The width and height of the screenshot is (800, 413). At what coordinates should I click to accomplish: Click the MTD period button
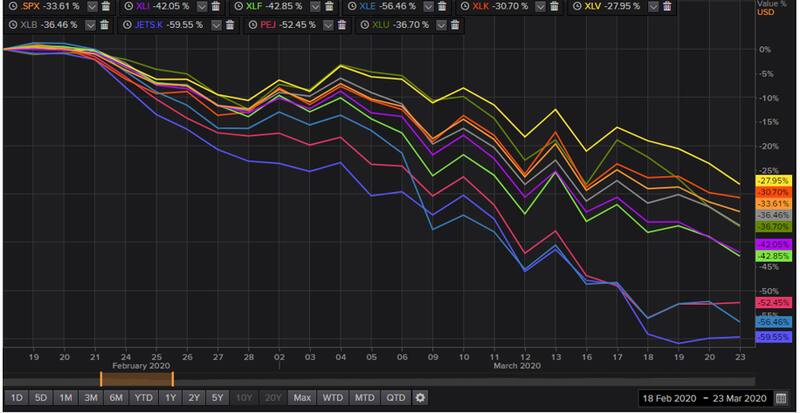tap(364, 397)
